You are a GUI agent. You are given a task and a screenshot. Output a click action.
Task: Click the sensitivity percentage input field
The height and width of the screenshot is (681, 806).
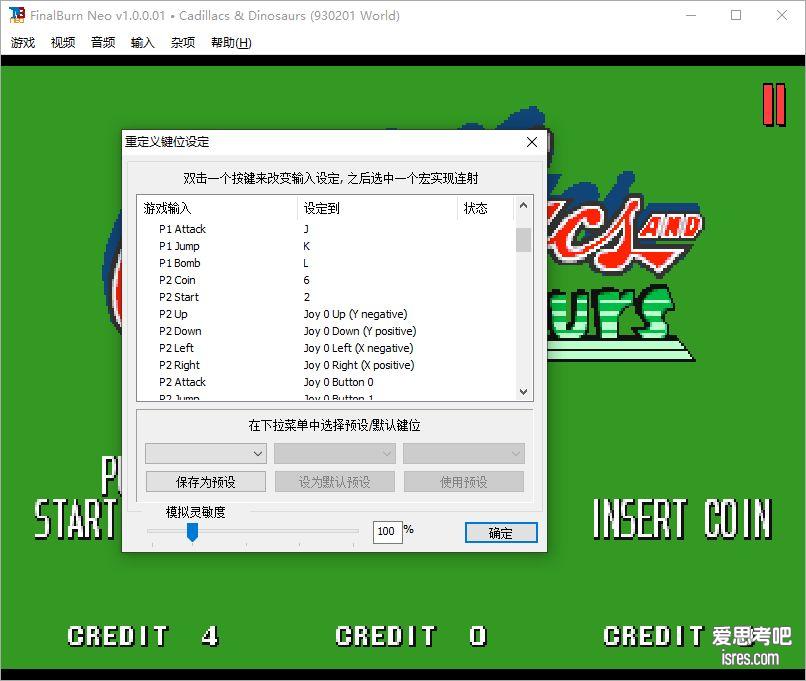(387, 531)
